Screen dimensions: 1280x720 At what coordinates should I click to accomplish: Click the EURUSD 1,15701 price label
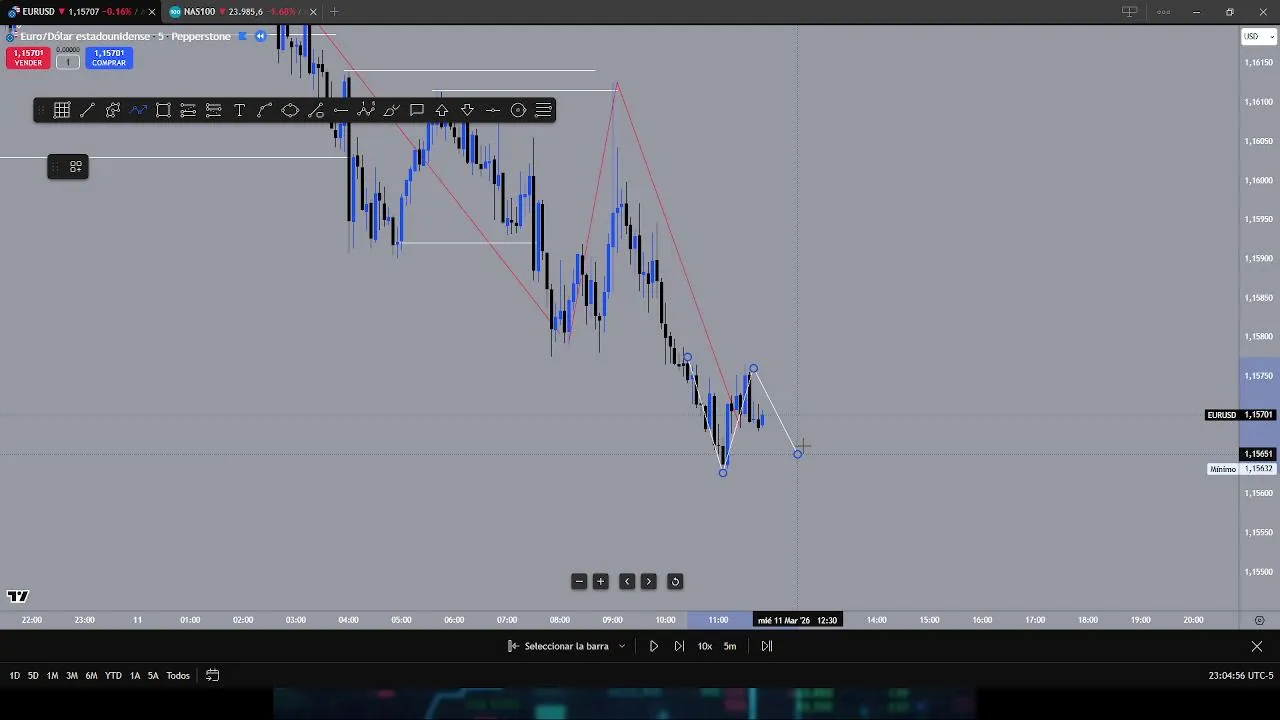[x=1240, y=415]
